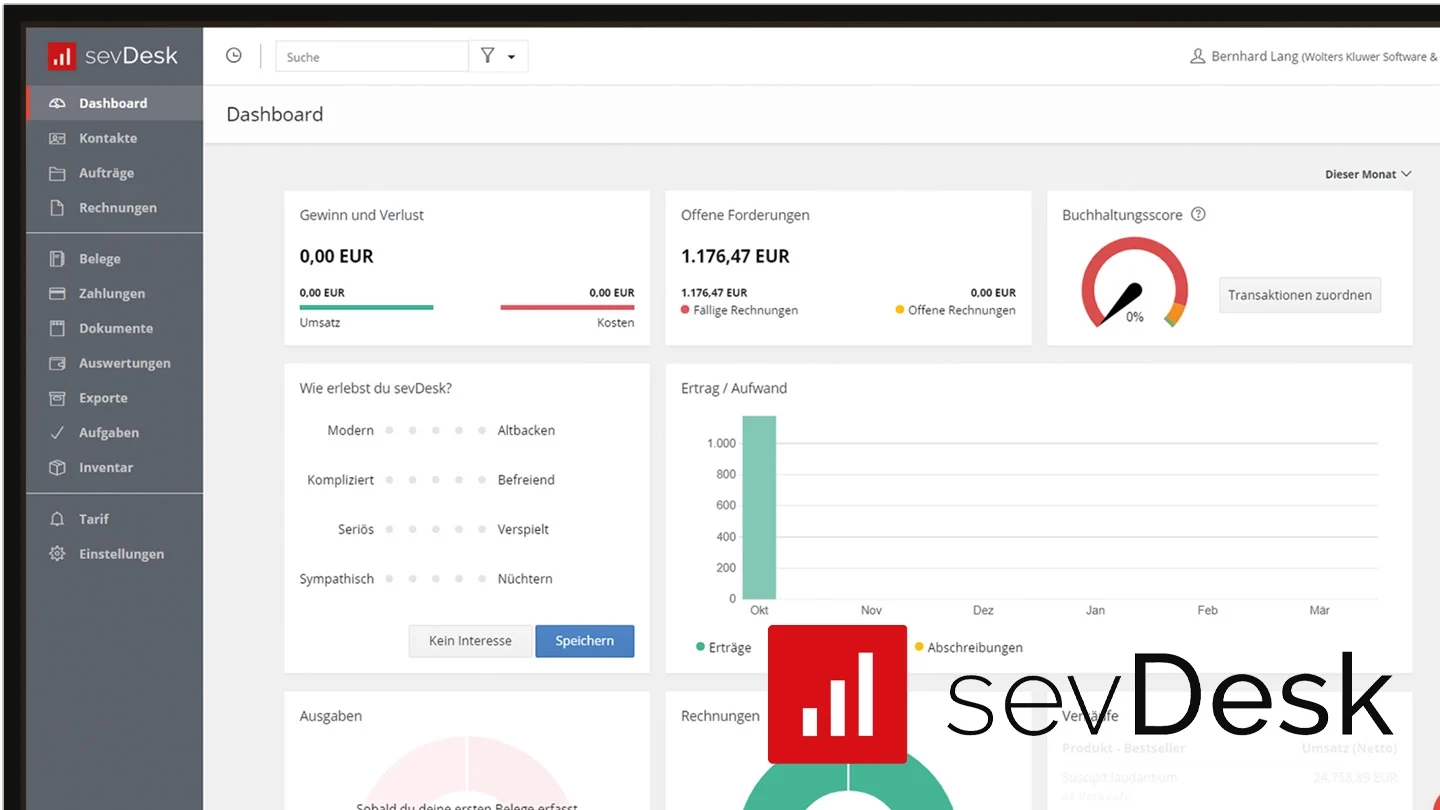Select the radio dot closest to Befreiend
This screenshot has width=1440, height=810.
(x=482, y=480)
